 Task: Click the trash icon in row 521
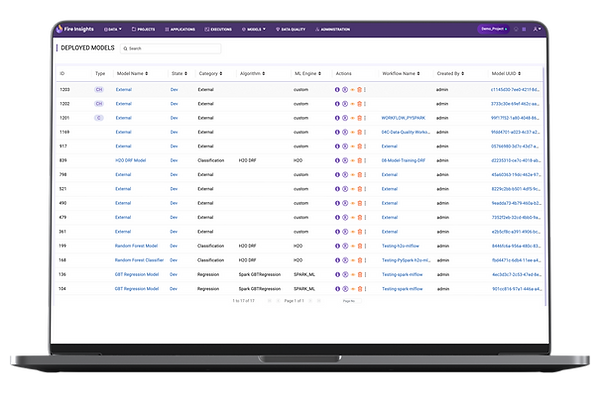point(359,189)
